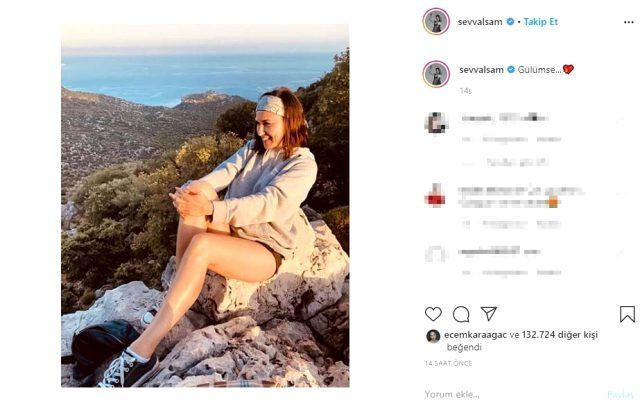The image size is (640, 410).
Task: Open the sevvalsam username in the header
Action: (480, 20)
